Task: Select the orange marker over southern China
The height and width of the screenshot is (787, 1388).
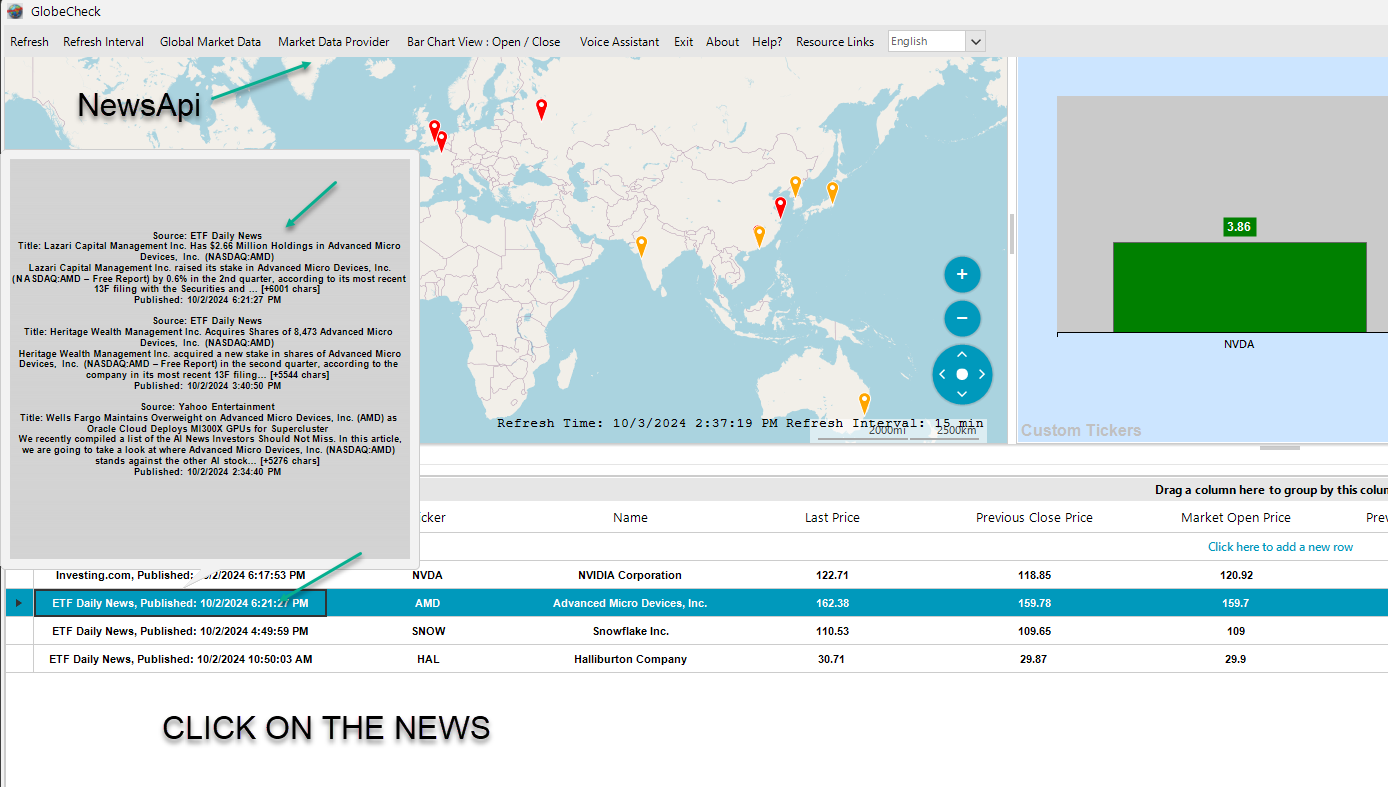Action: pos(759,236)
